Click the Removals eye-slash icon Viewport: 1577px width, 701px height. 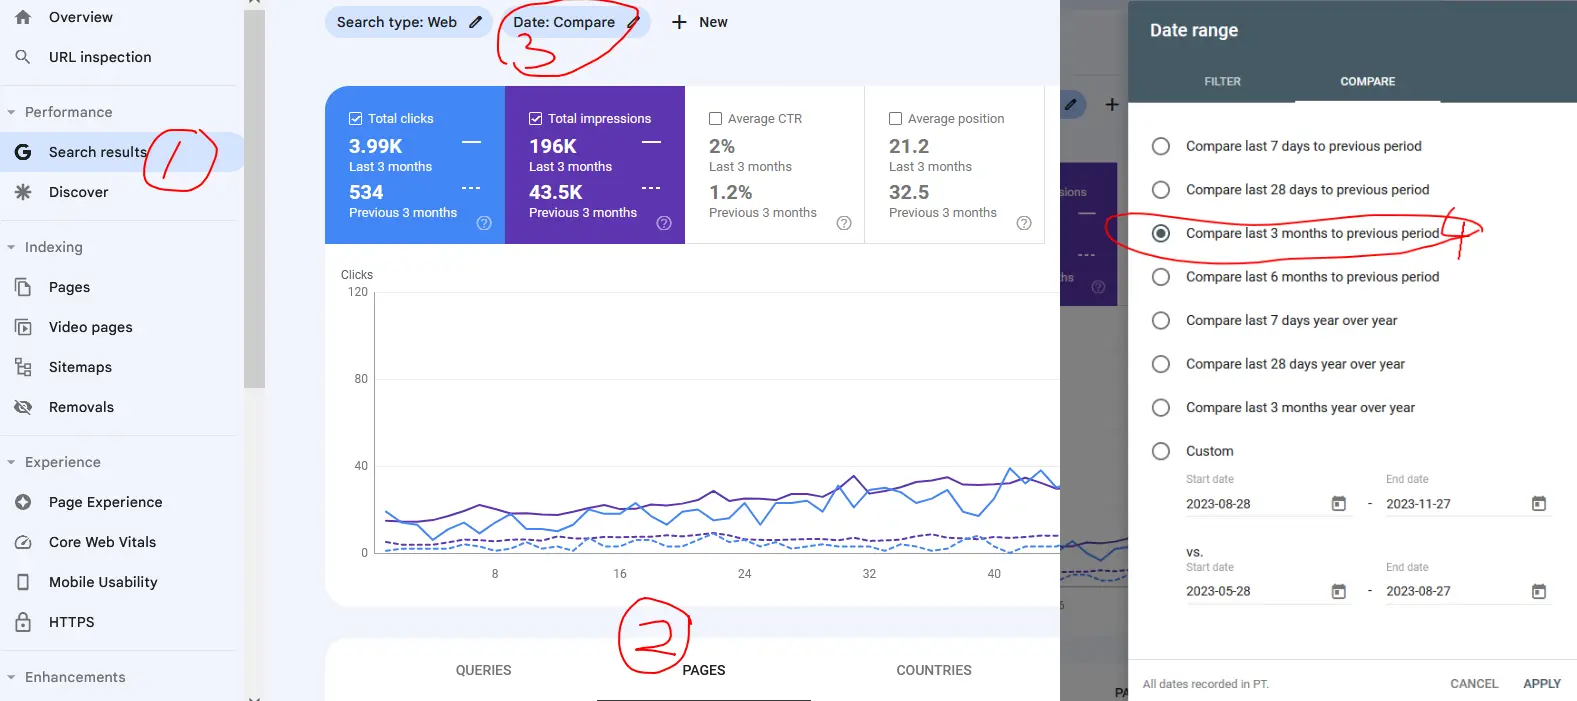(x=23, y=407)
